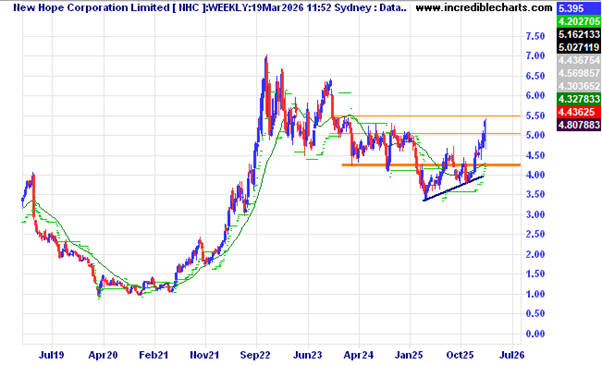Click the dark purple 4.807883 value
Image resolution: width=602 pixels, height=365 pixels.
579,125
